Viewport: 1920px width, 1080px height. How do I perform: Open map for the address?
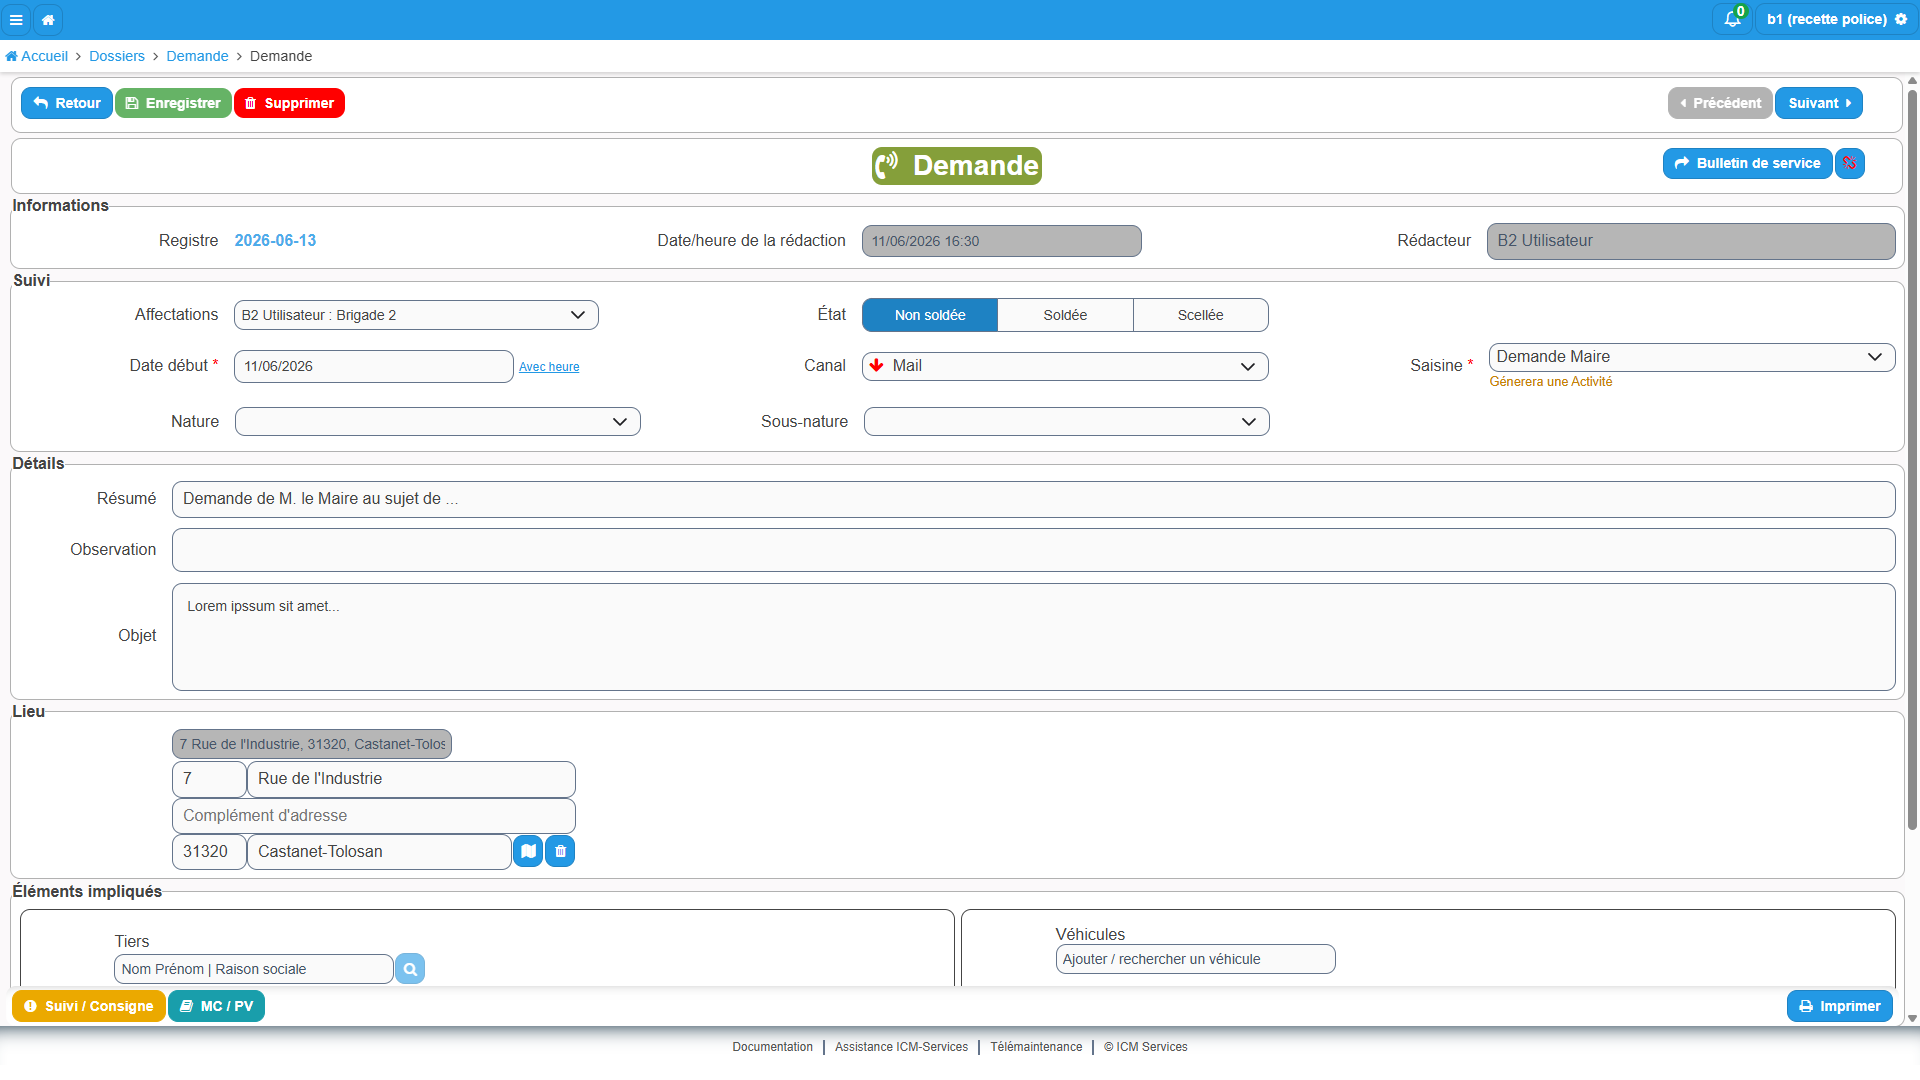(528, 851)
